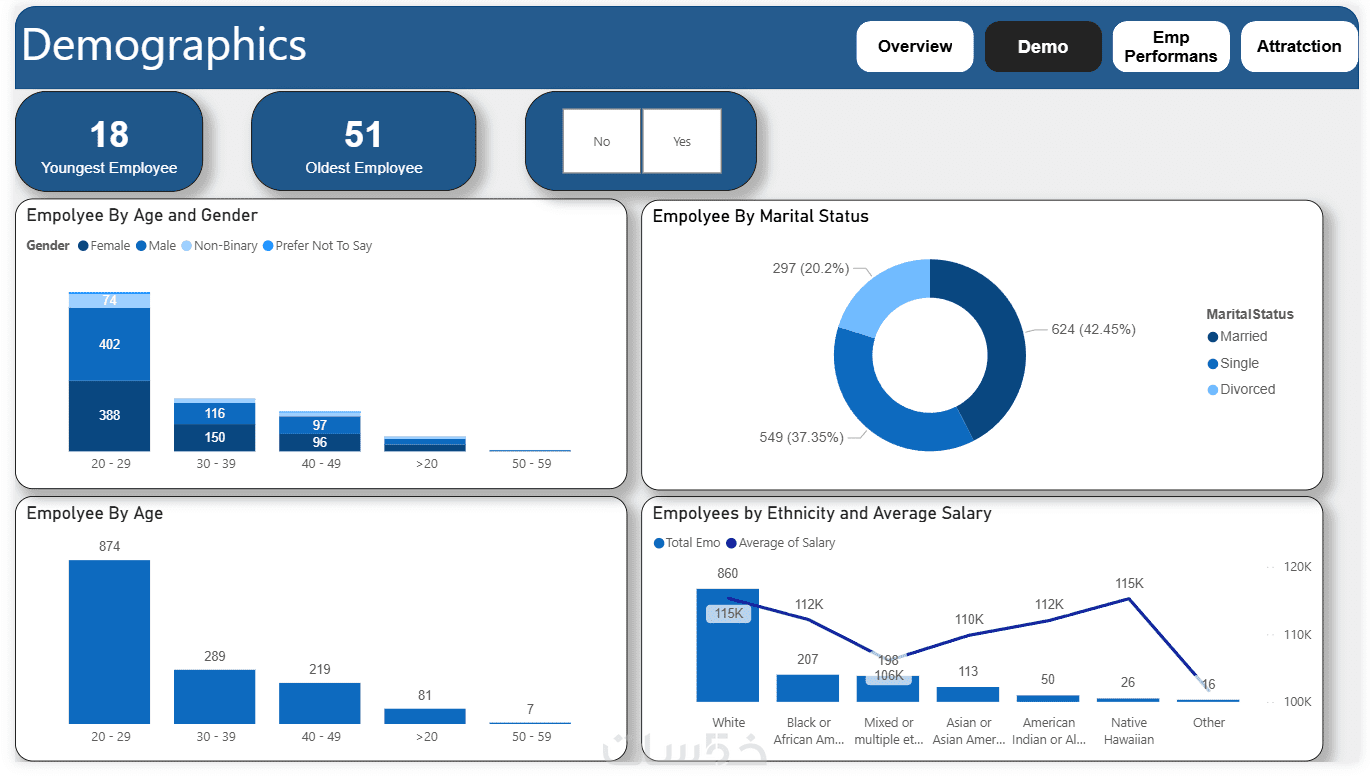Select the Male gender legend entry
The height and width of the screenshot is (782, 1370).
coord(156,246)
